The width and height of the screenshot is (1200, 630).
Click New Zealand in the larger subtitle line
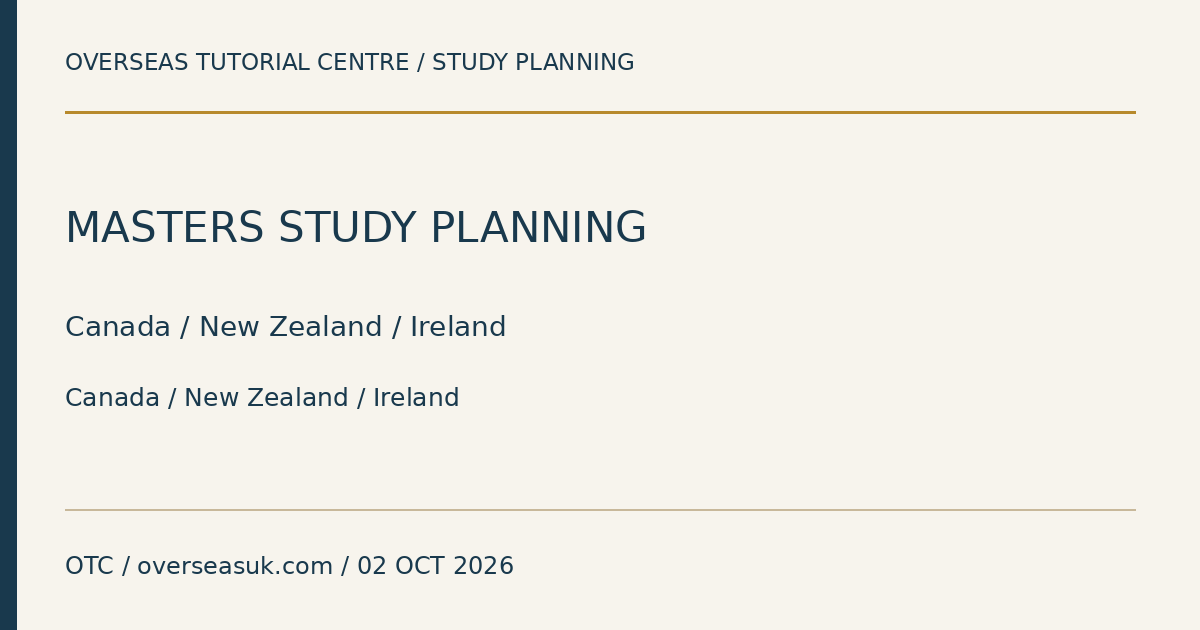click(x=291, y=328)
